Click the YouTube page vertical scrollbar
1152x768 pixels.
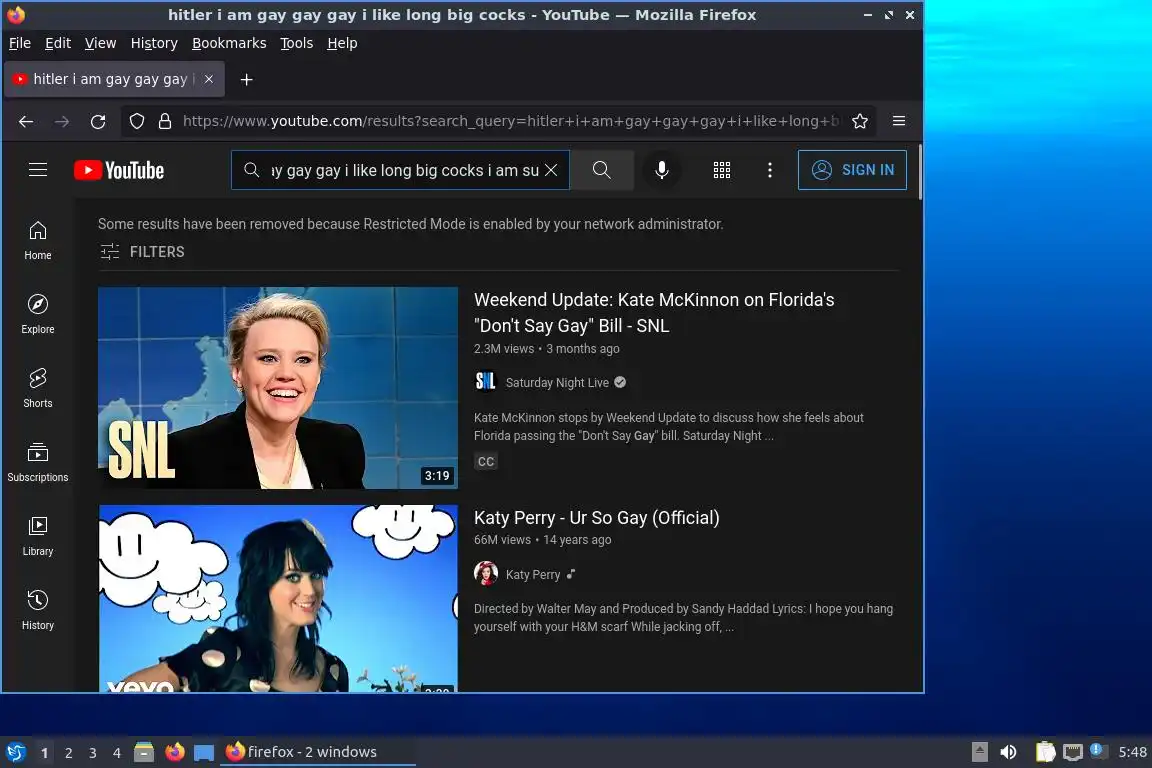point(920,171)
